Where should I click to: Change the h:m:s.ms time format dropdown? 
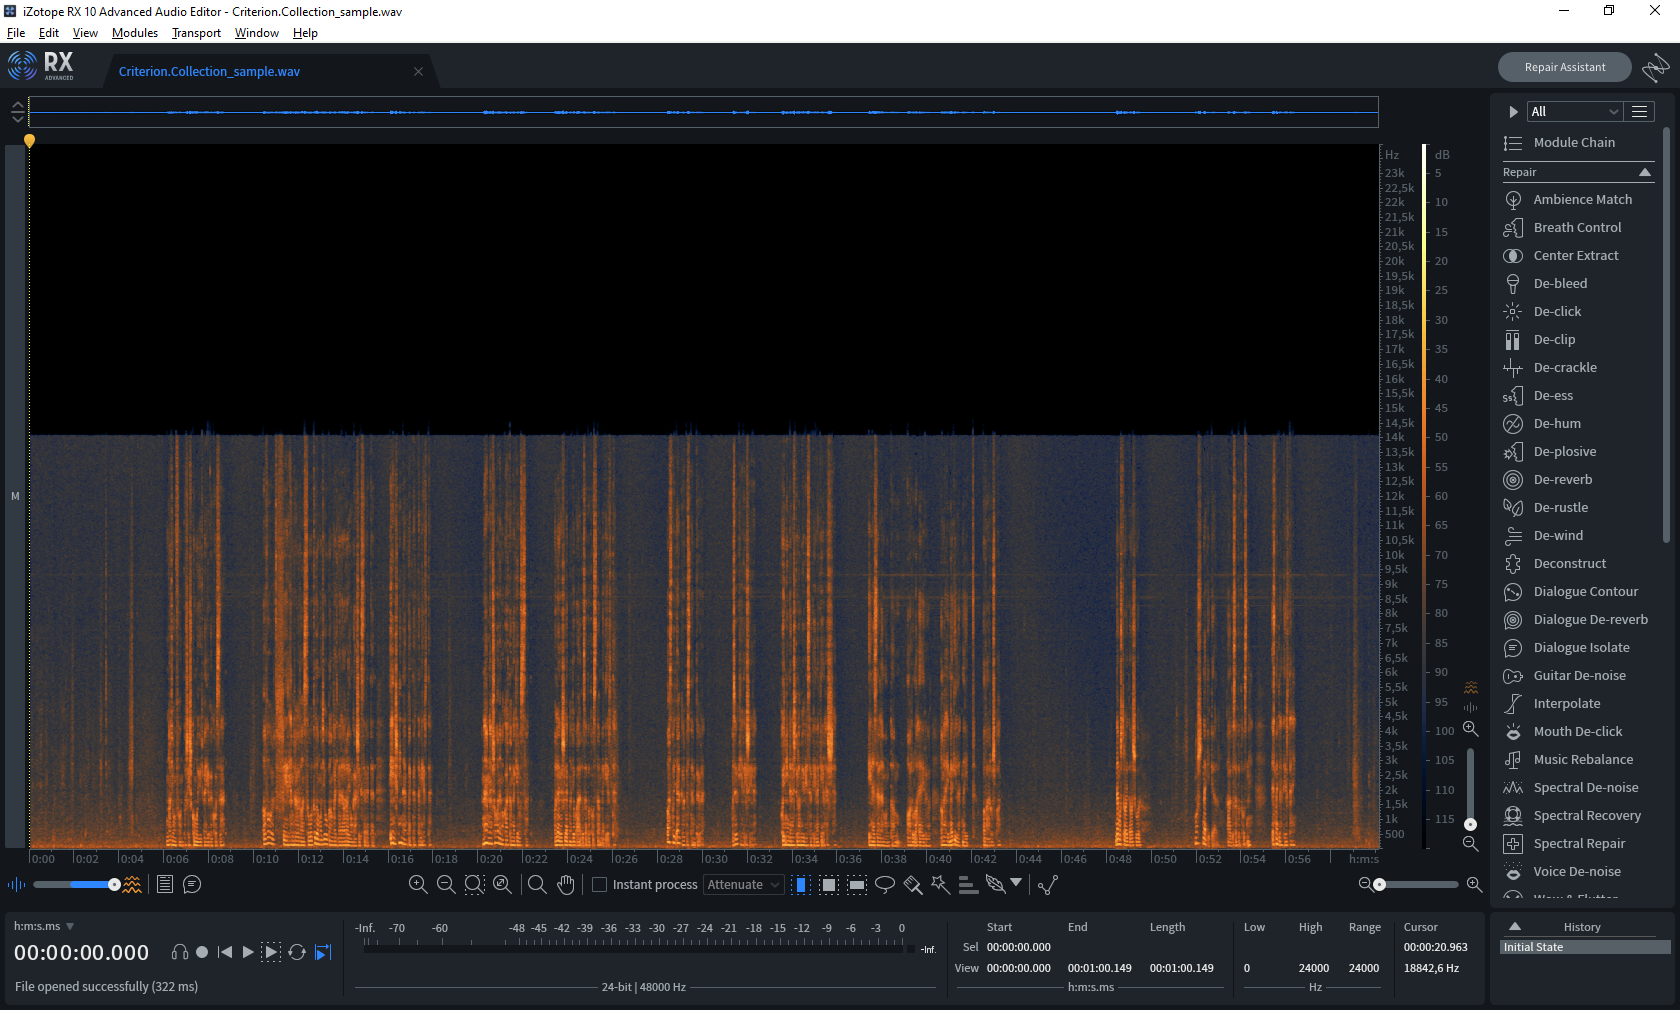pos(44,926)
